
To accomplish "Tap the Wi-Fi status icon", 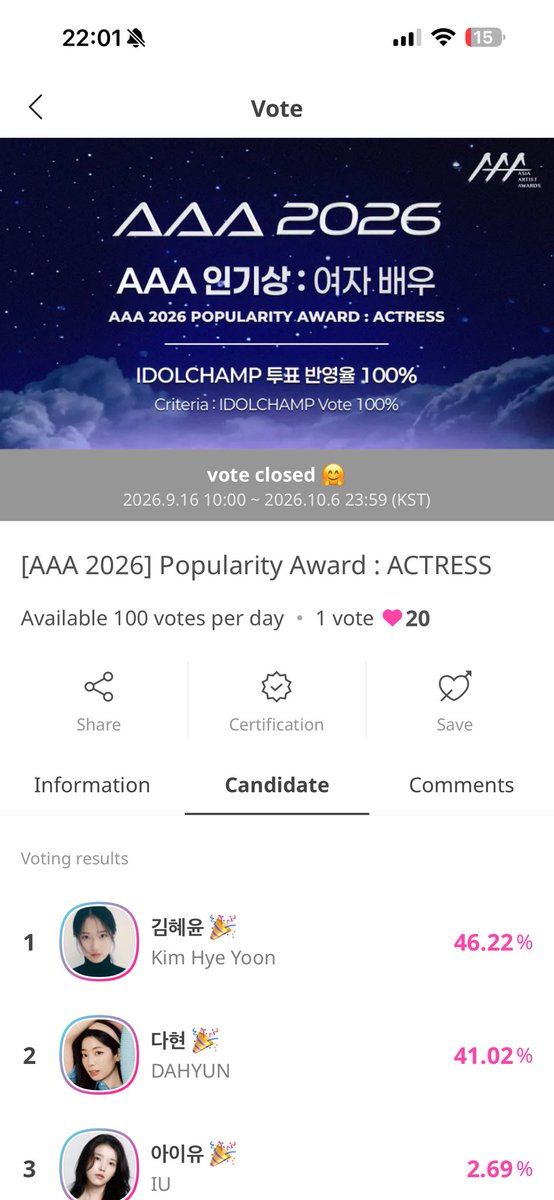I will tap(442, 38).
